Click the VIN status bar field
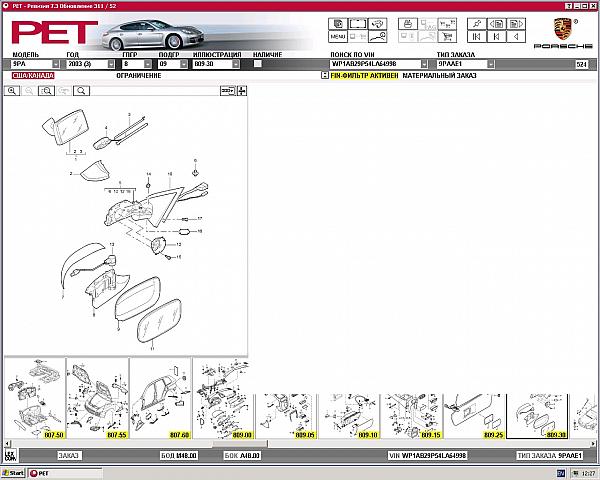The image size is (600, 480). (x=427, y=456)
